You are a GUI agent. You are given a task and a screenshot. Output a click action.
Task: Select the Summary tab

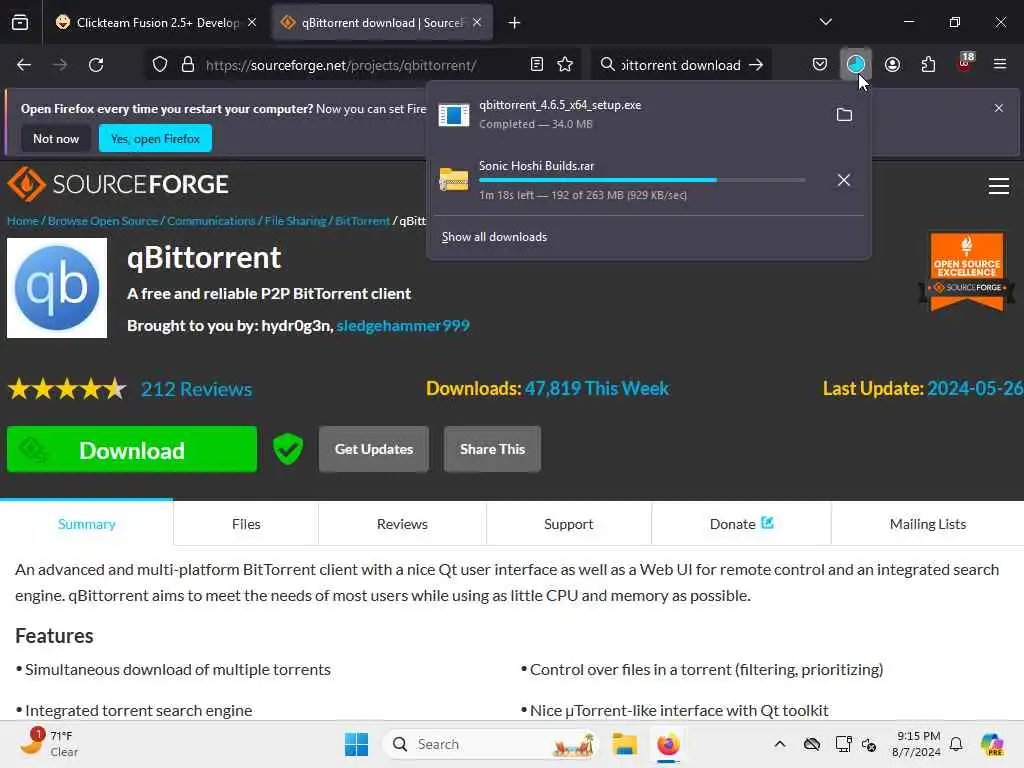coord(86,524)
